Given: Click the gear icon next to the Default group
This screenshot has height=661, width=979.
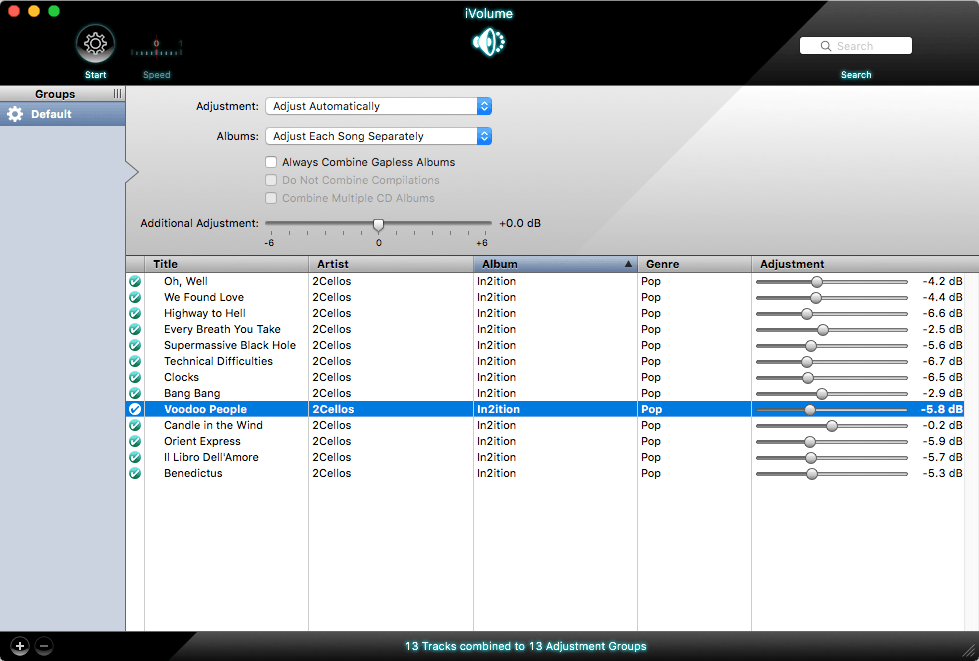Looking at the screenshot, I should 14,113.
